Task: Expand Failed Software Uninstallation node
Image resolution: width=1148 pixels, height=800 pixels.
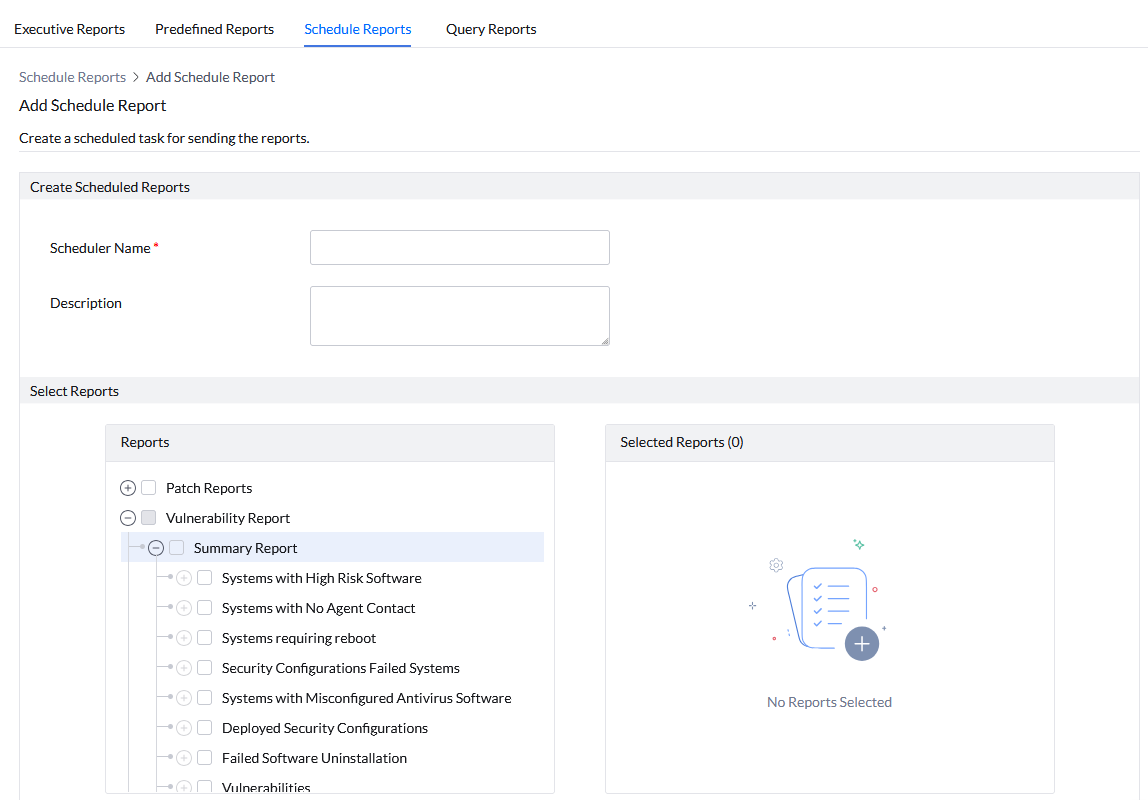Action: [x=183, y=757]
